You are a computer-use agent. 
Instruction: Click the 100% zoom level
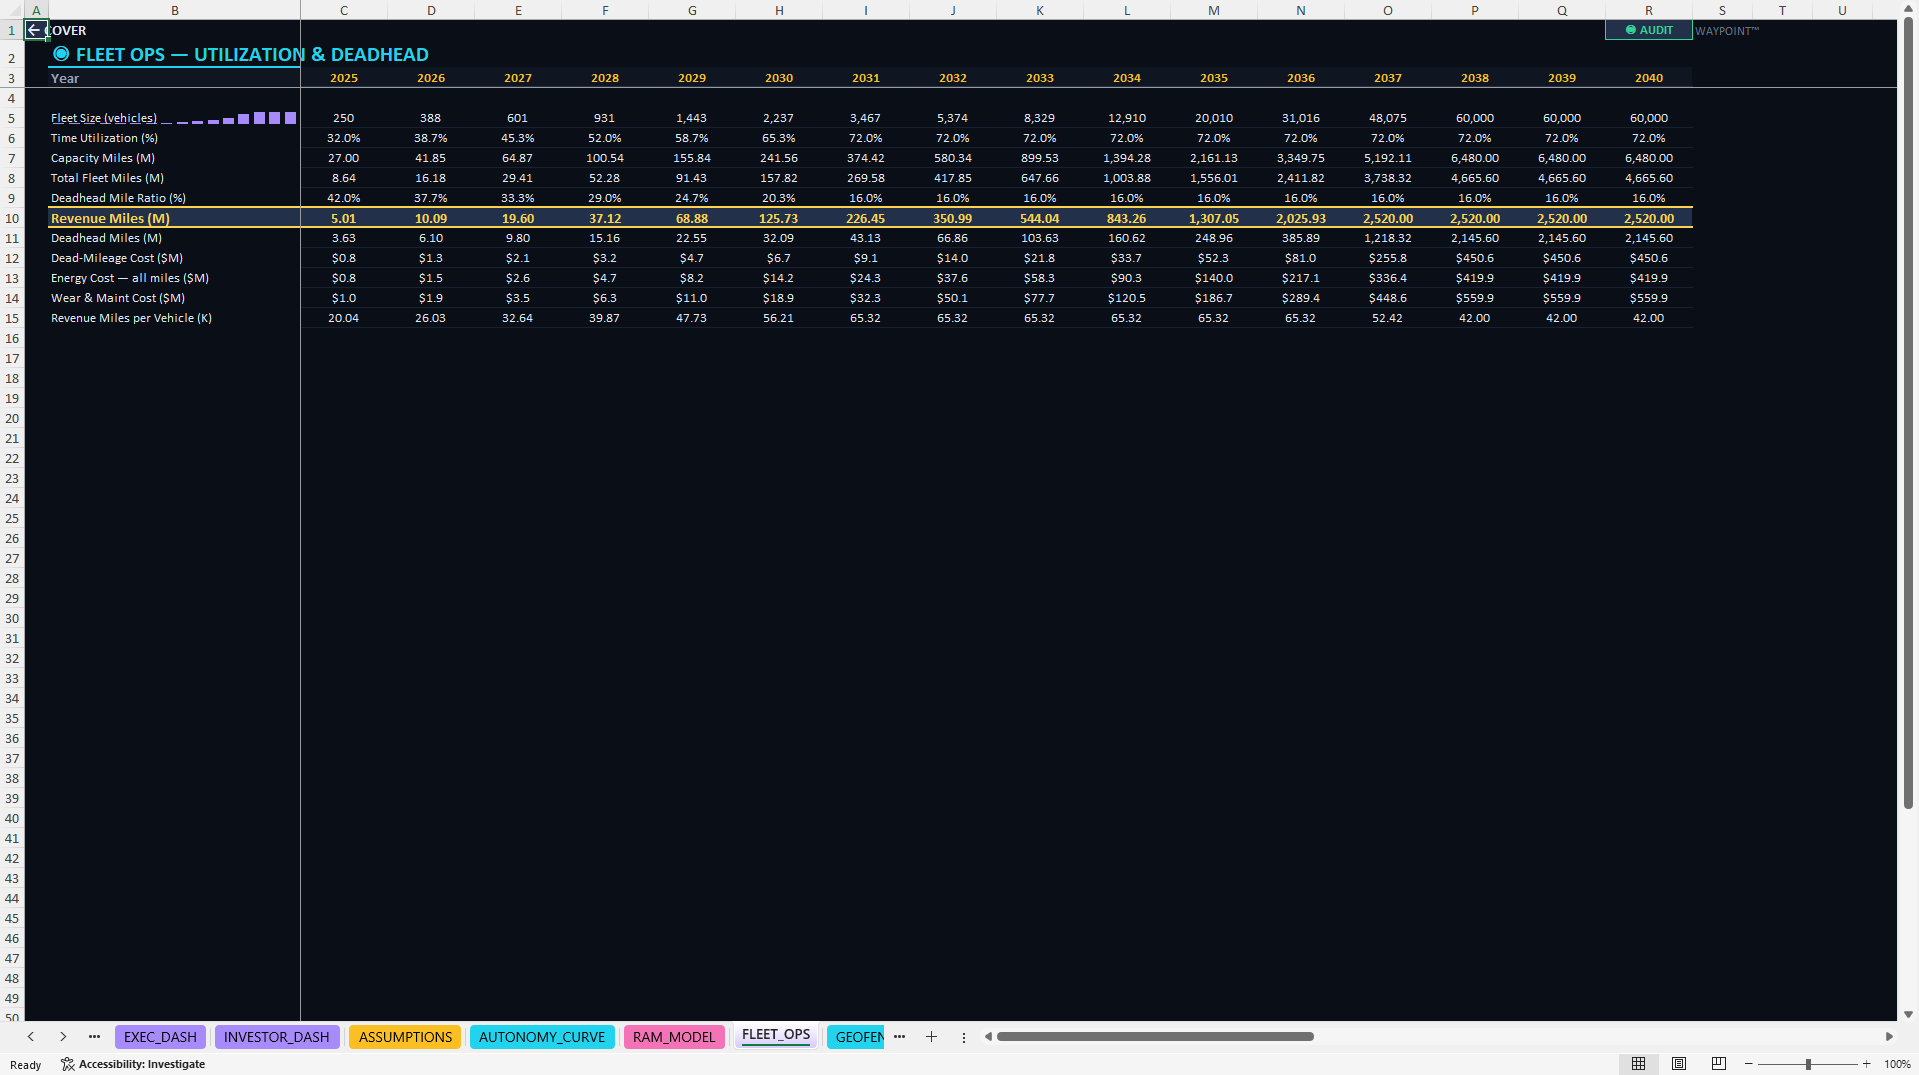coord(1897,1064)
